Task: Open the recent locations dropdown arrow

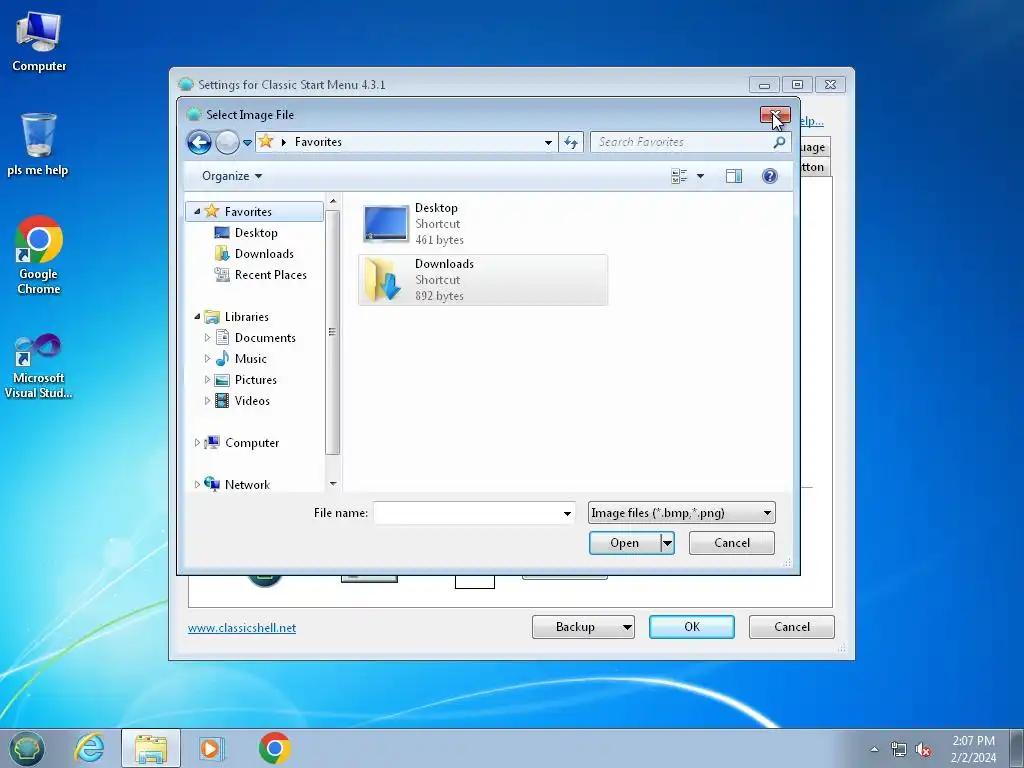Action: (248, 142)
